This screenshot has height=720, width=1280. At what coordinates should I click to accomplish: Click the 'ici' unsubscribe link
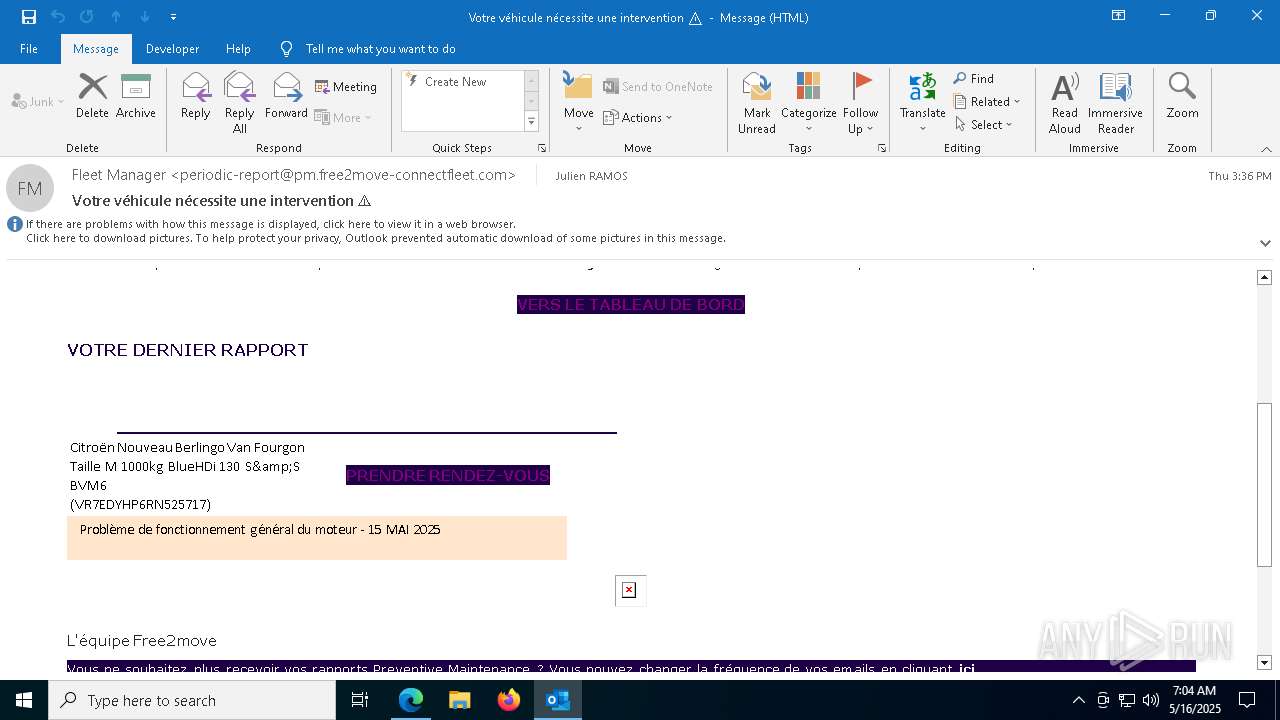point(966,668)
